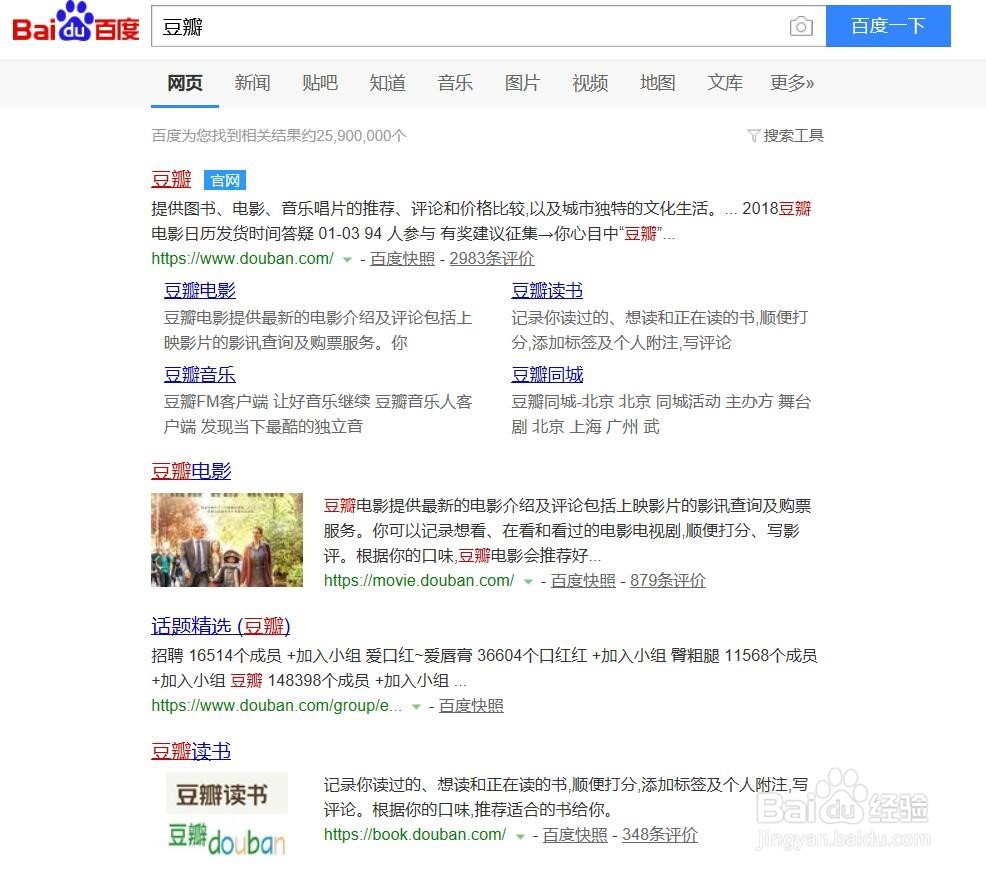Screen dimensions: 986x873
Task: Open the 话题精选 (豆瓣) result
Action: tap(221, 626)
